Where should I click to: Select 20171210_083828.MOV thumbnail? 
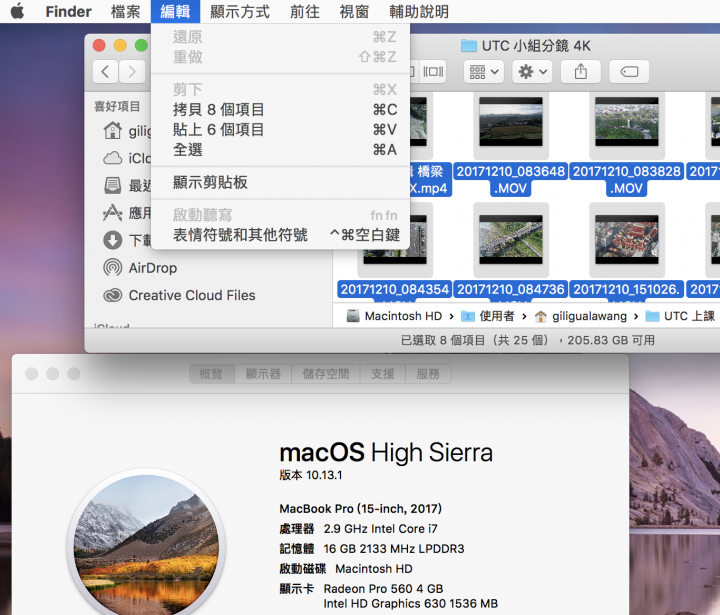pyautogui.click(x=627, y=122)
